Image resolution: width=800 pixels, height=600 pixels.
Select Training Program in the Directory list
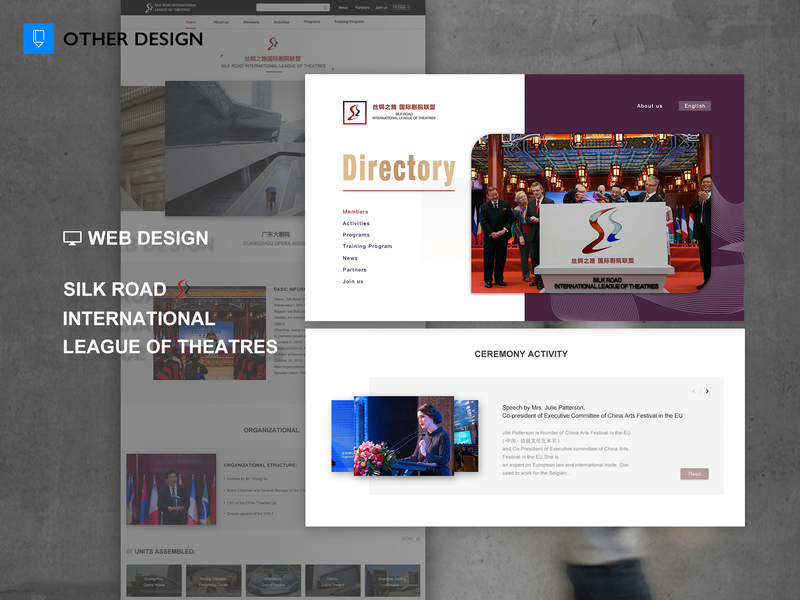[367, 246]
